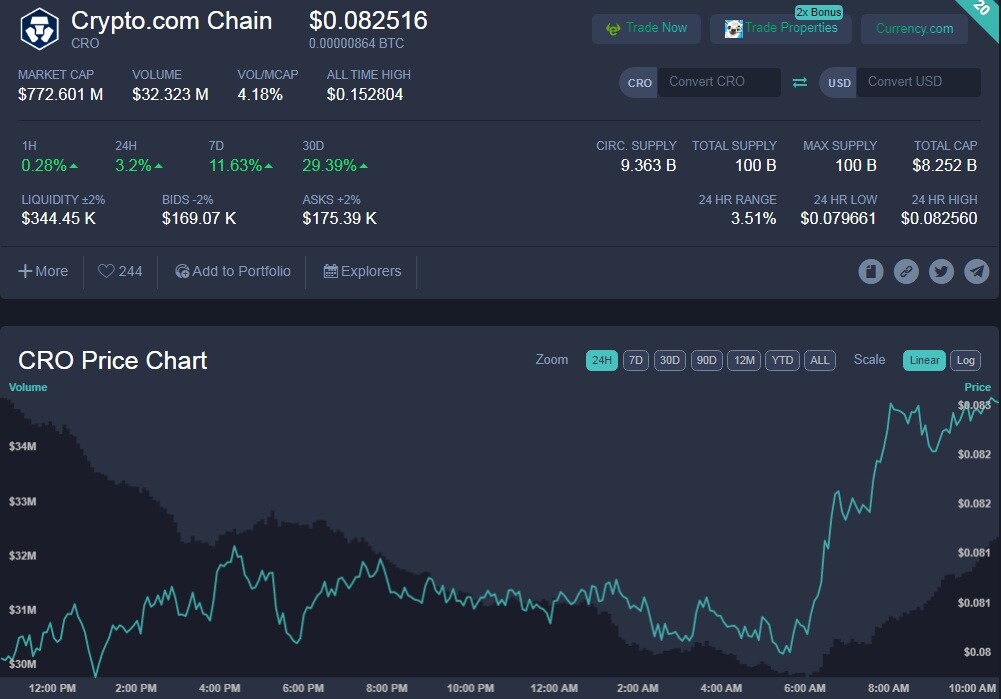Click the swap currencies arrows icon
The height and width of the screenshot is (699, 1001).
coord(800,82)
